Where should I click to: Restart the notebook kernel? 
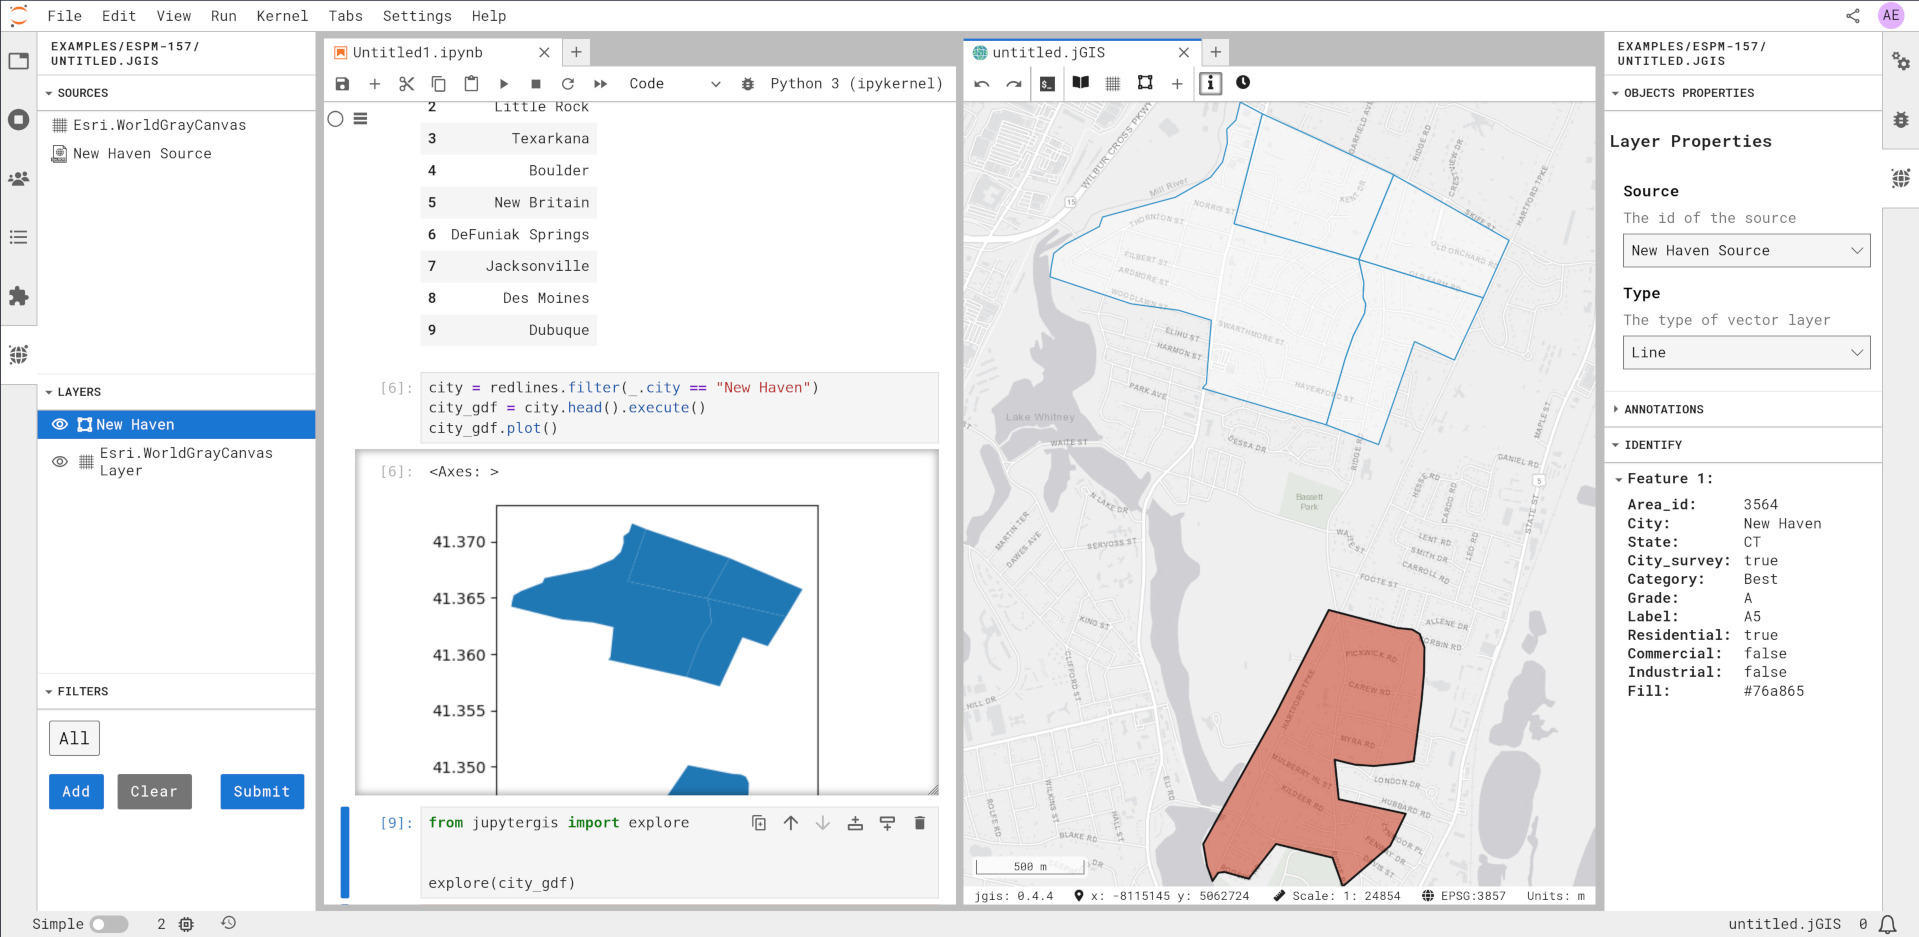[x=568, y=84]
